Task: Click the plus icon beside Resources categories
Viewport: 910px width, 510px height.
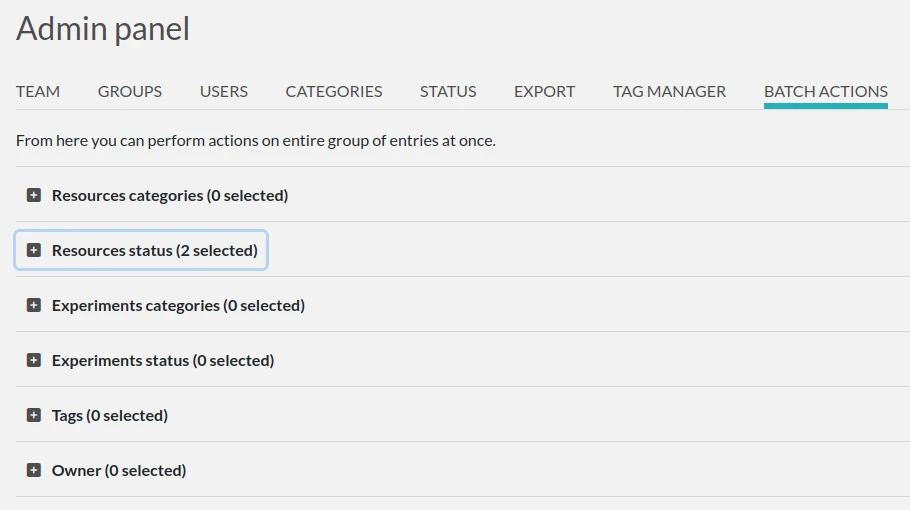Action: [x=34, y=196]
